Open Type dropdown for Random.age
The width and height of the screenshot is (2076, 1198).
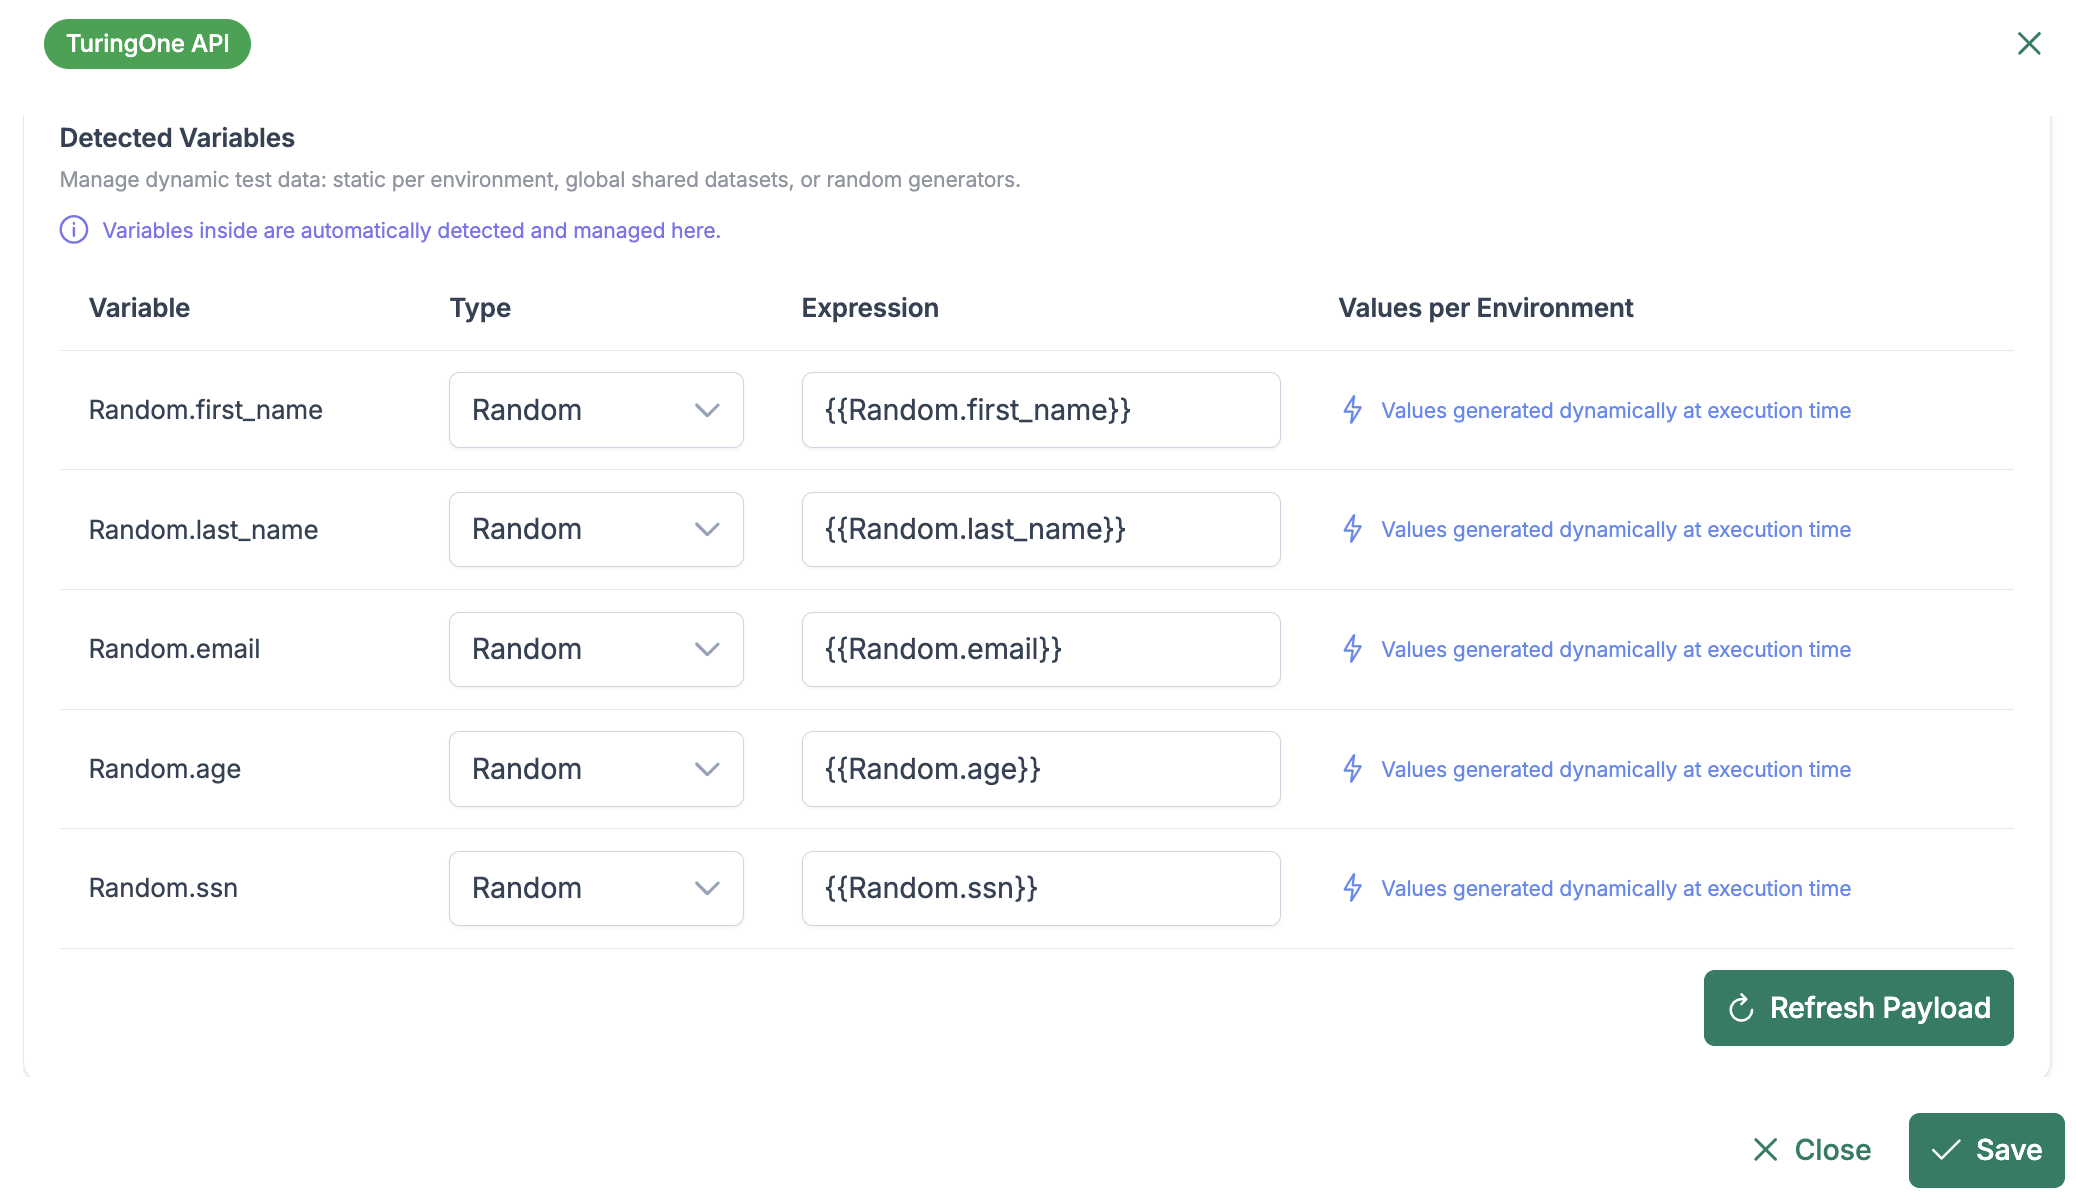596,769
